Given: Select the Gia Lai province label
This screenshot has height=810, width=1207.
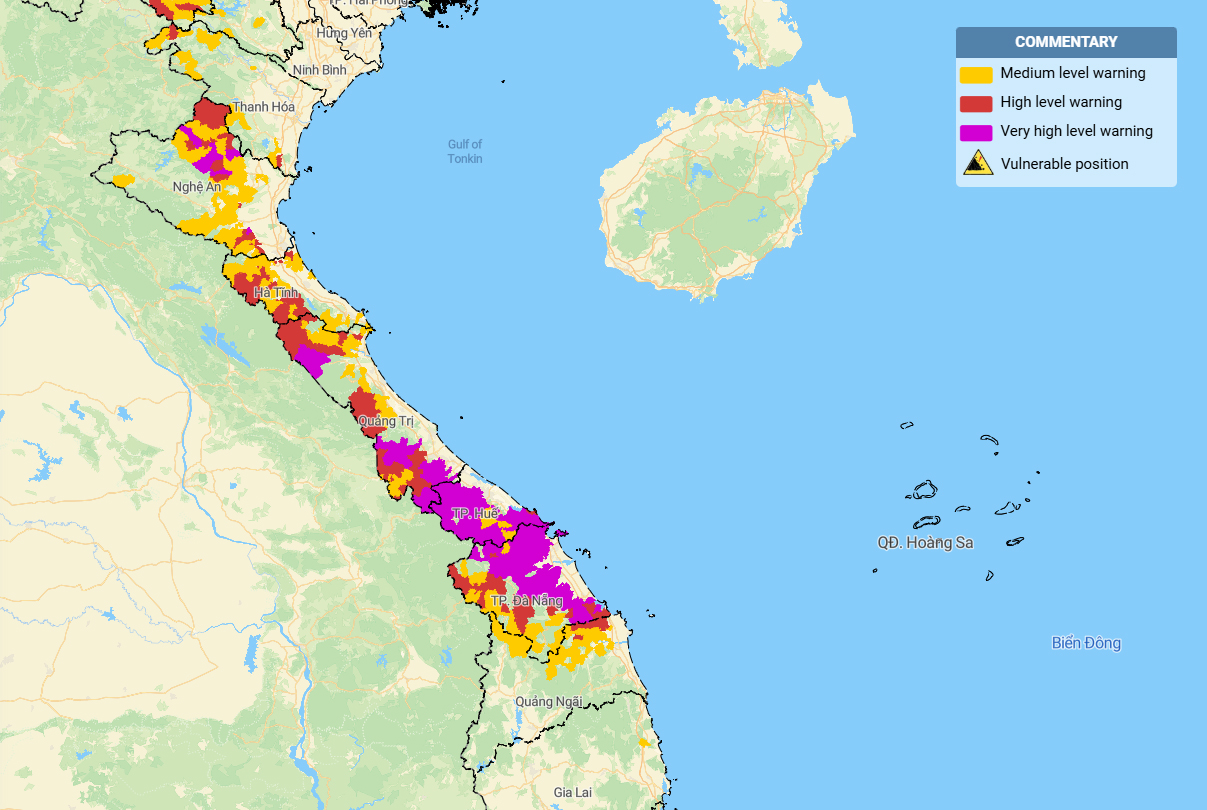Looking at the screenshot, I should (x=572, y=792).
